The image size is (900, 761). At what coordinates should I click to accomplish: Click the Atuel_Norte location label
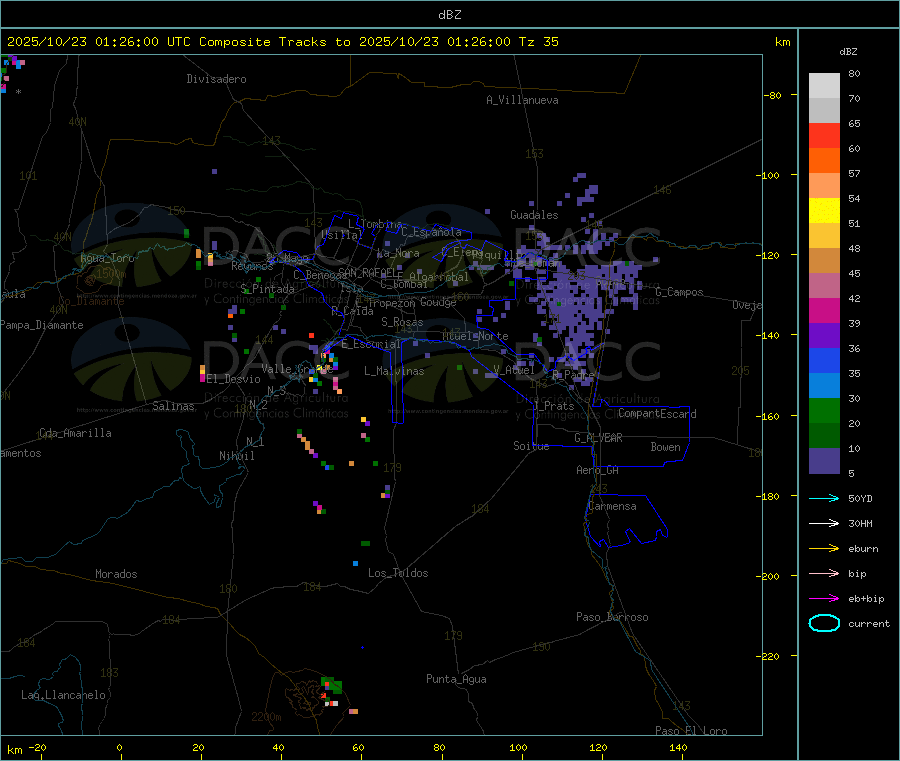[x=475, y=336]
